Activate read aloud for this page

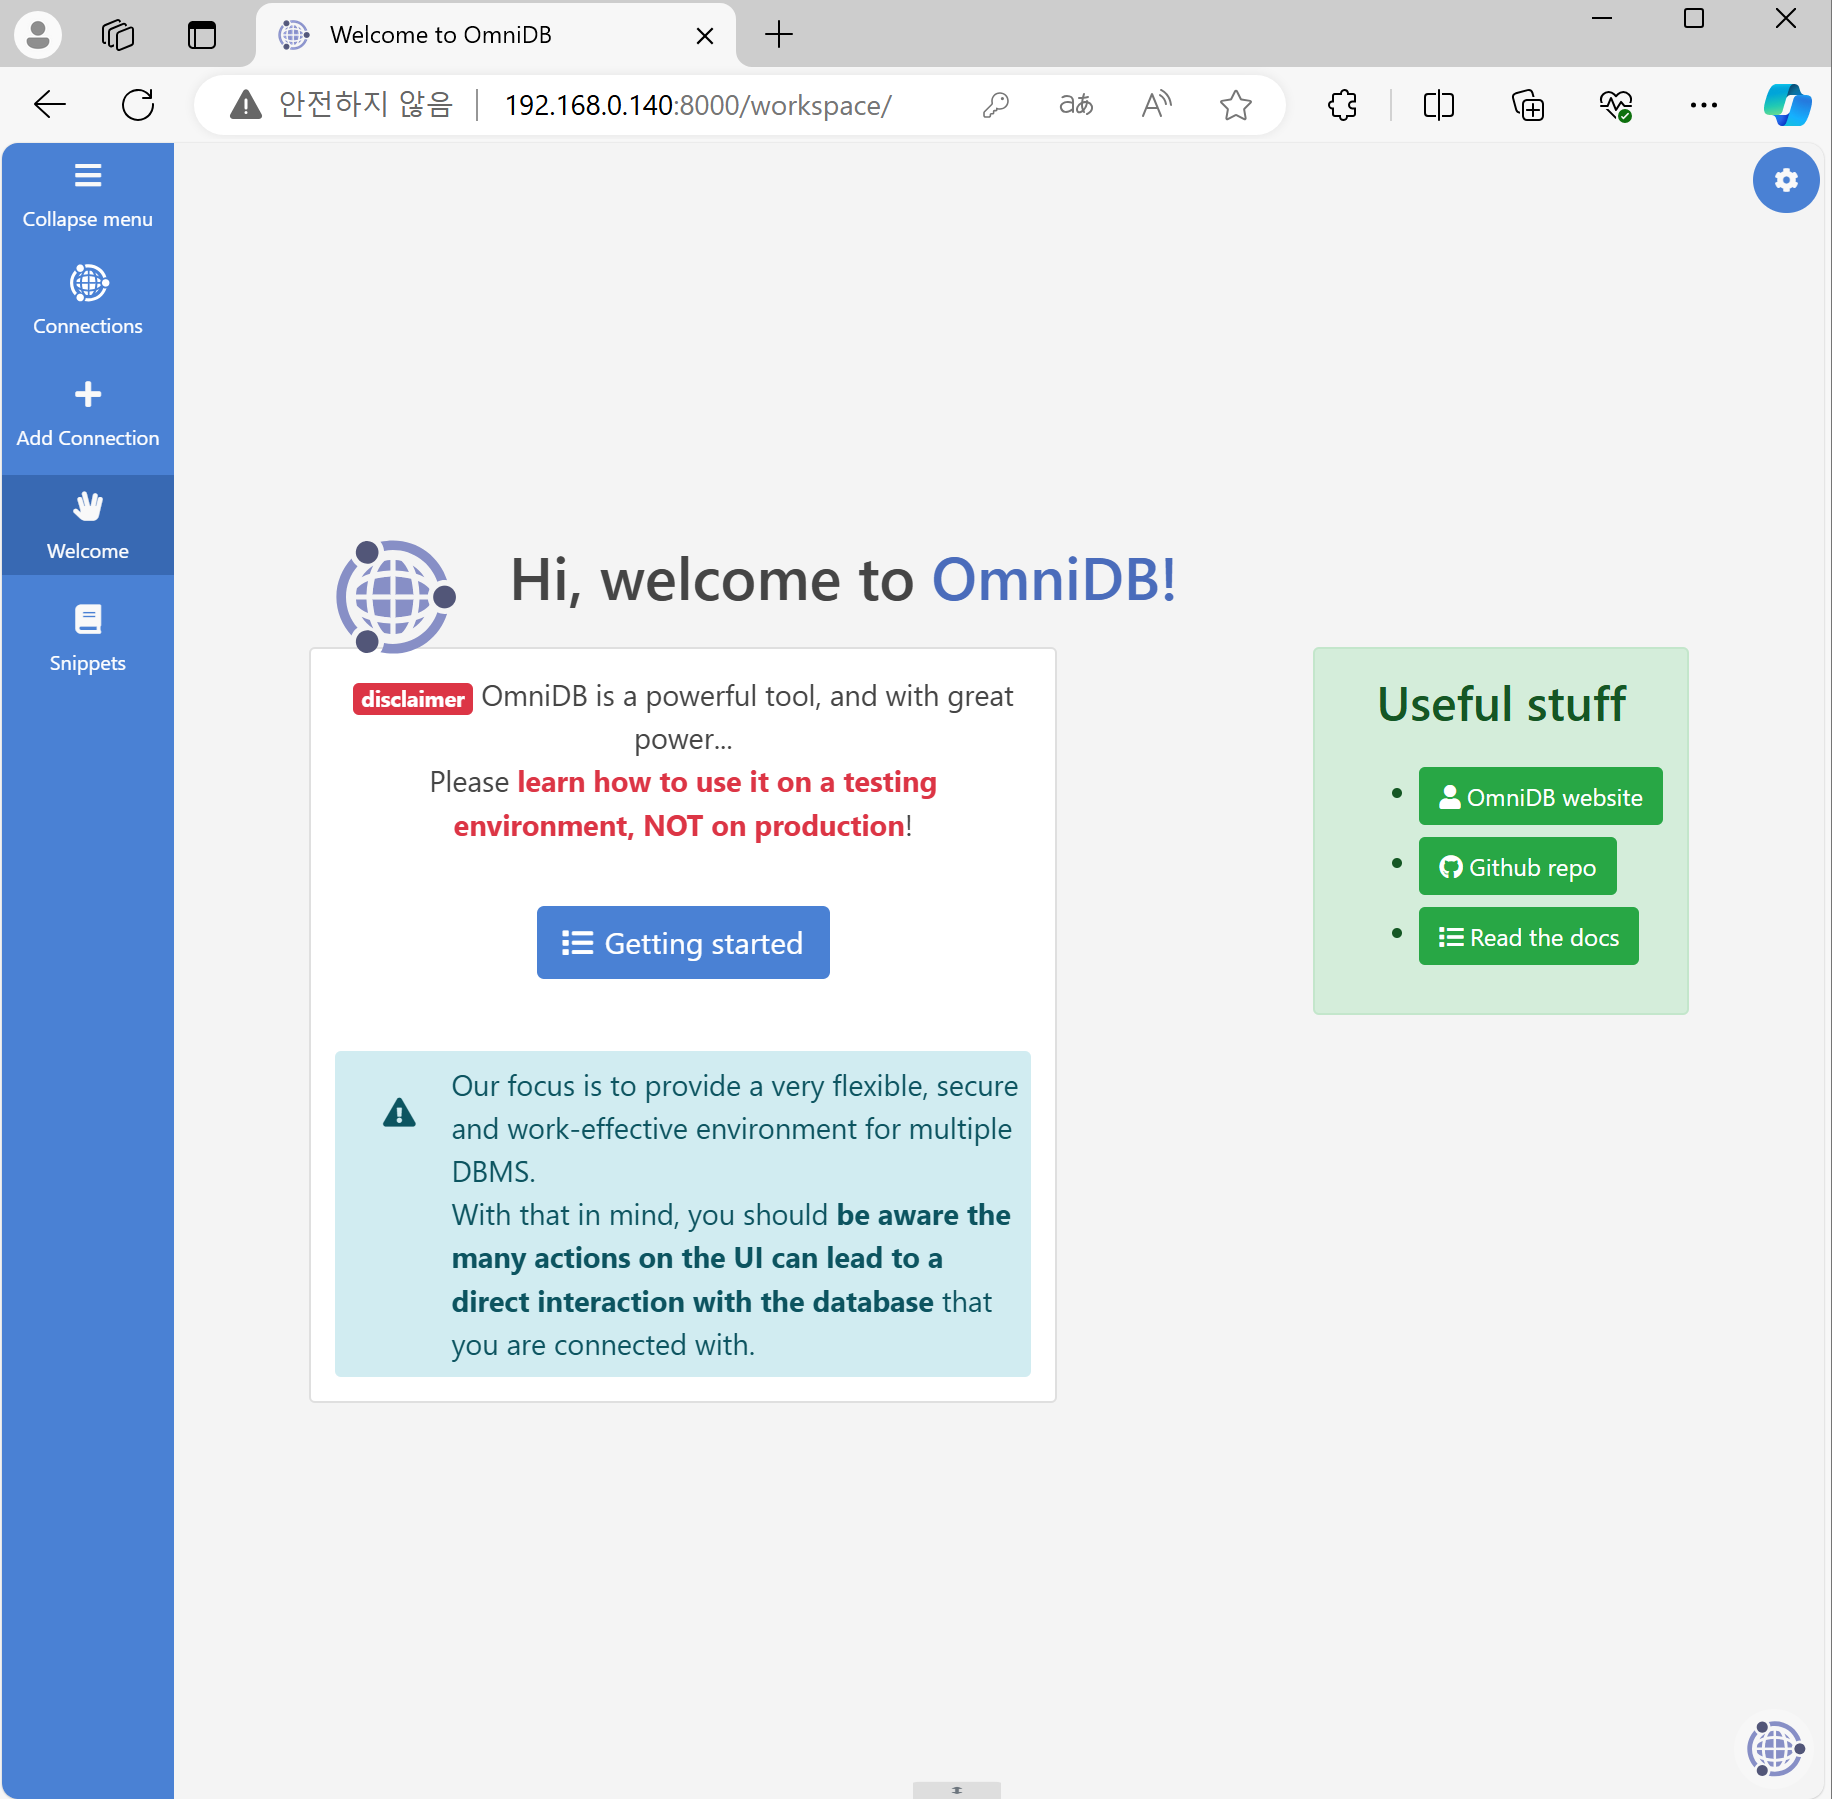point(1156,105)
